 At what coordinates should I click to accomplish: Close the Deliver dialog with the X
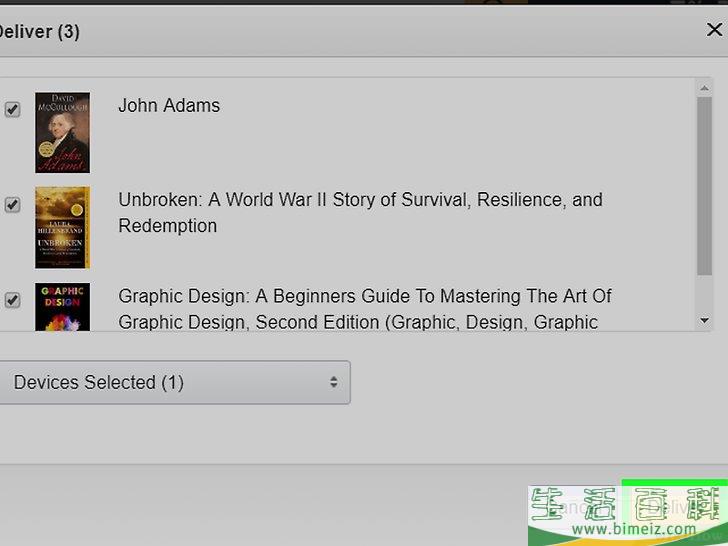pos(714,30)
